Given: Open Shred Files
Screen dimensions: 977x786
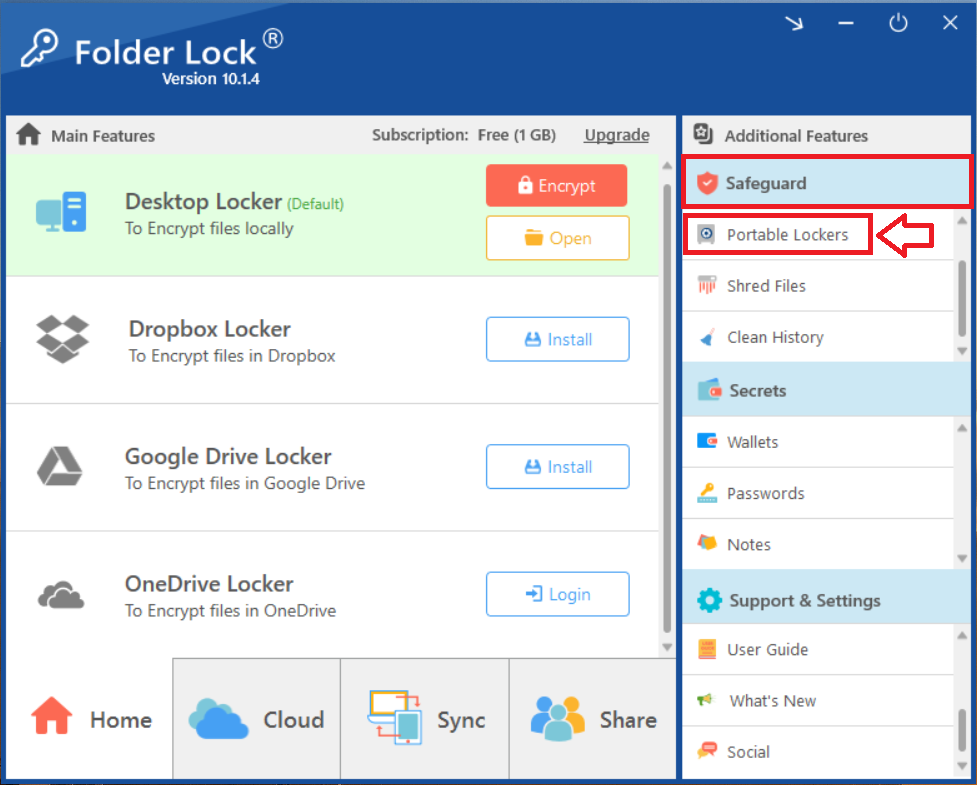Looking at the screenshot, I should (x=818, y=285).
